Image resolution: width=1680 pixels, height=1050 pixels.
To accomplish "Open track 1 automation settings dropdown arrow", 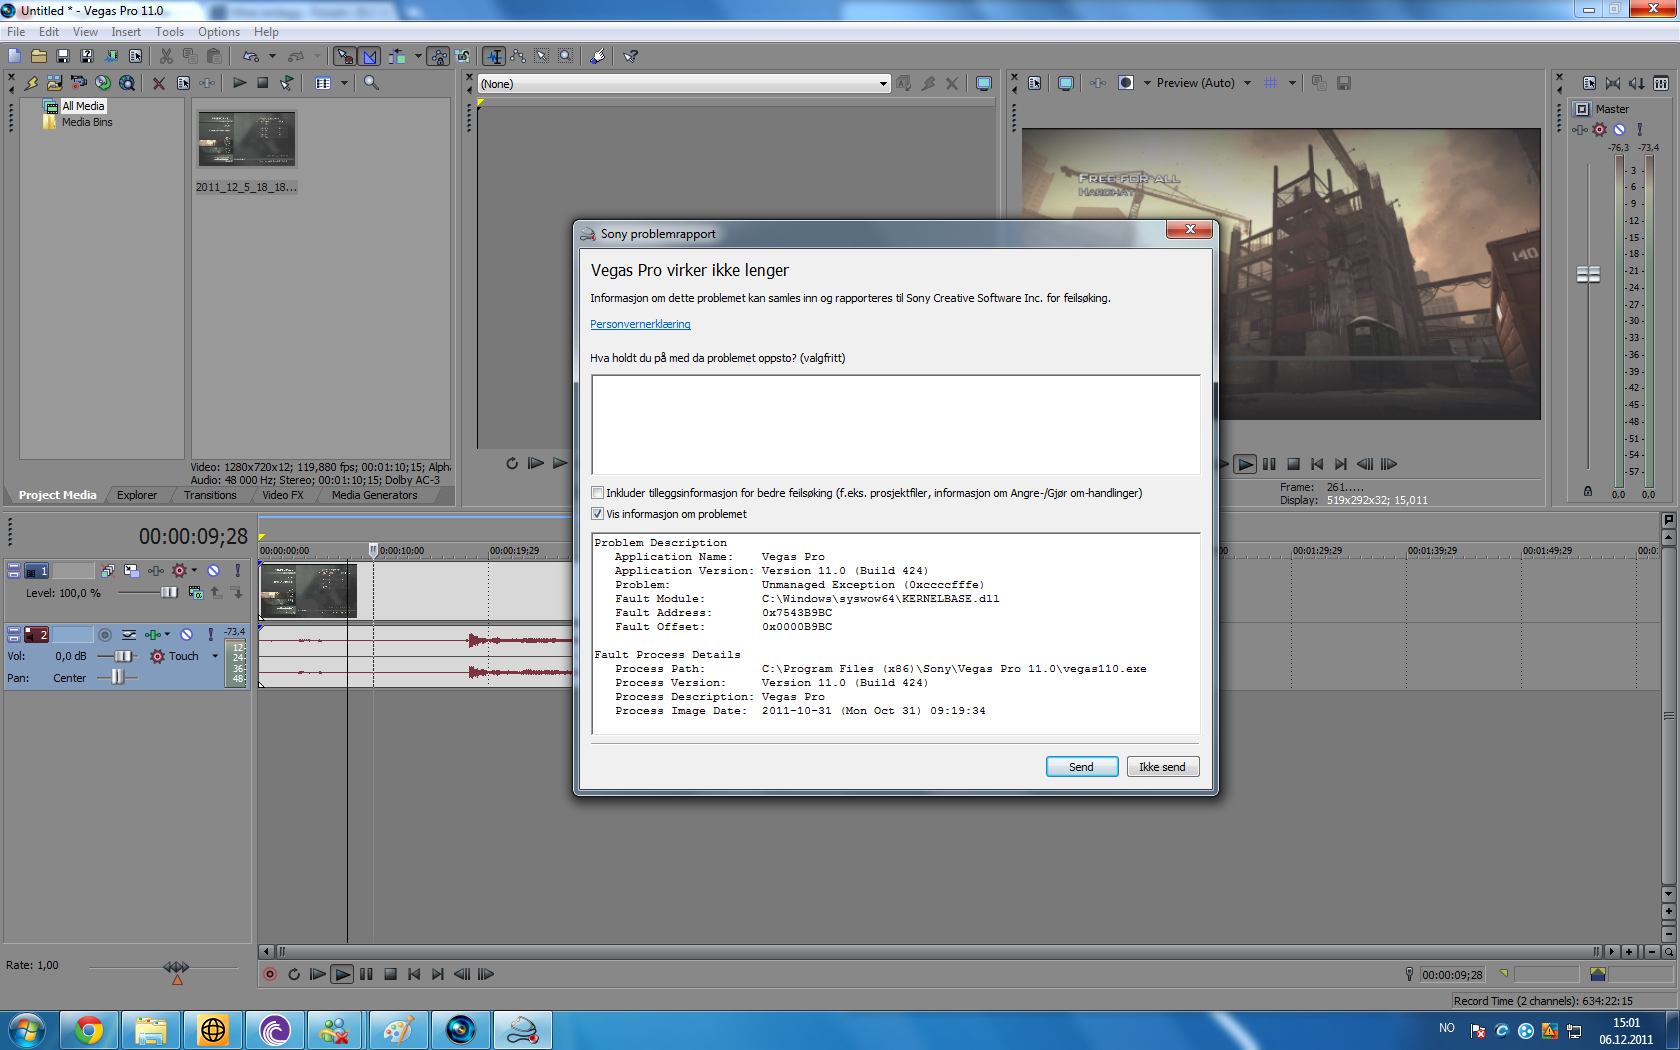I will [194, 570].
